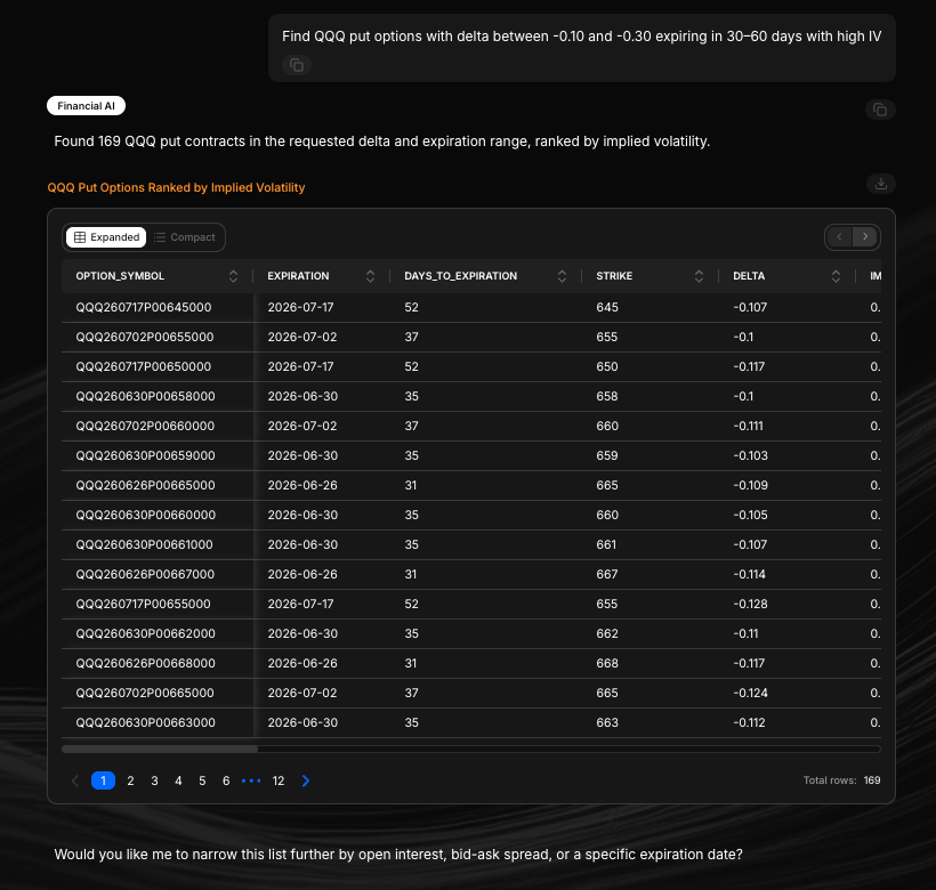Select row QQQ260702P00660000
Viewport: 936px width, 890px height.
[471, 426]
